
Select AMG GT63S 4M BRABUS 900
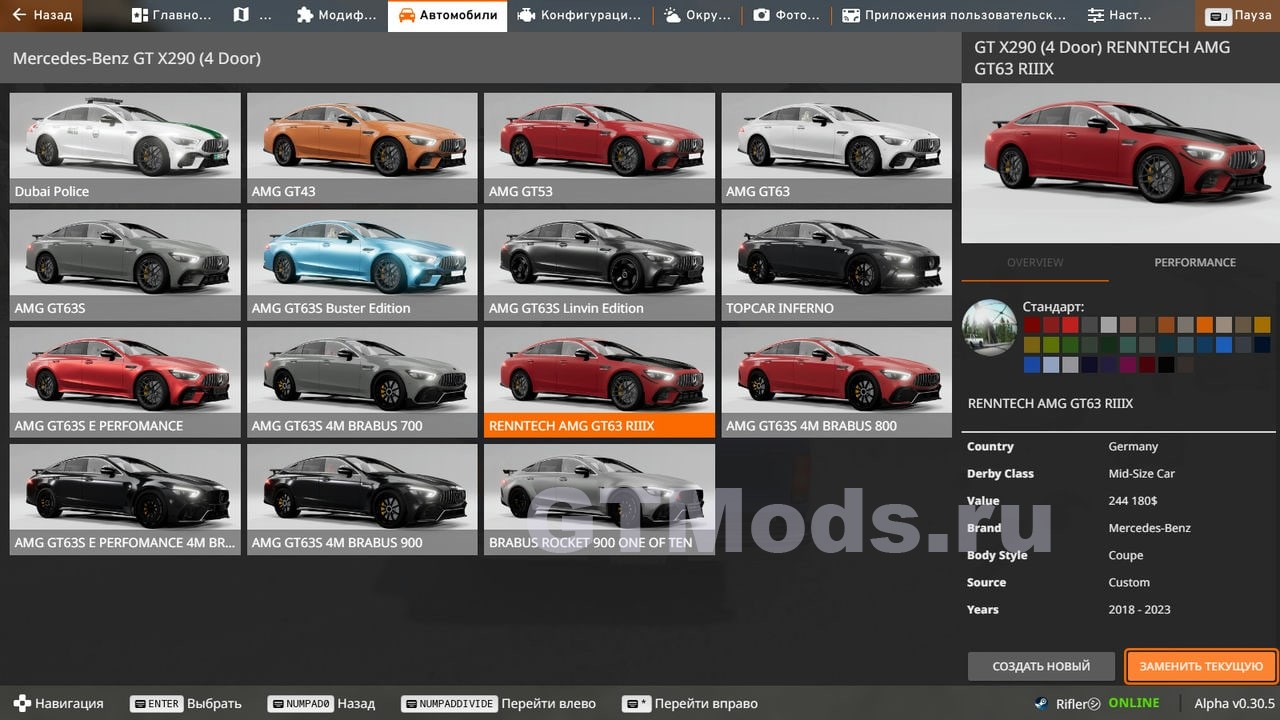click(x=362, y=499)
